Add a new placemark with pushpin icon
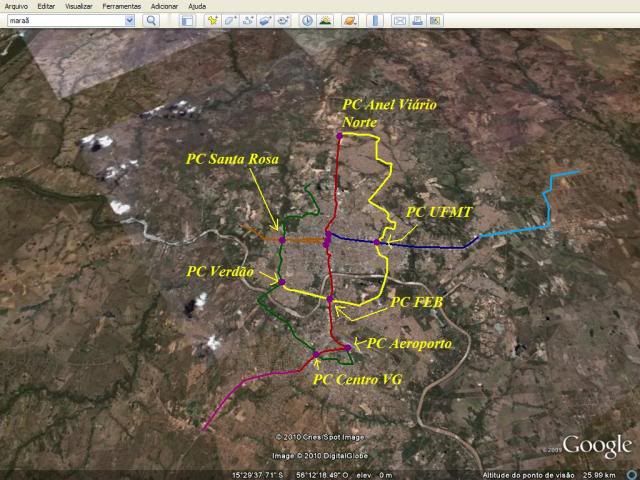 point(213,20)
